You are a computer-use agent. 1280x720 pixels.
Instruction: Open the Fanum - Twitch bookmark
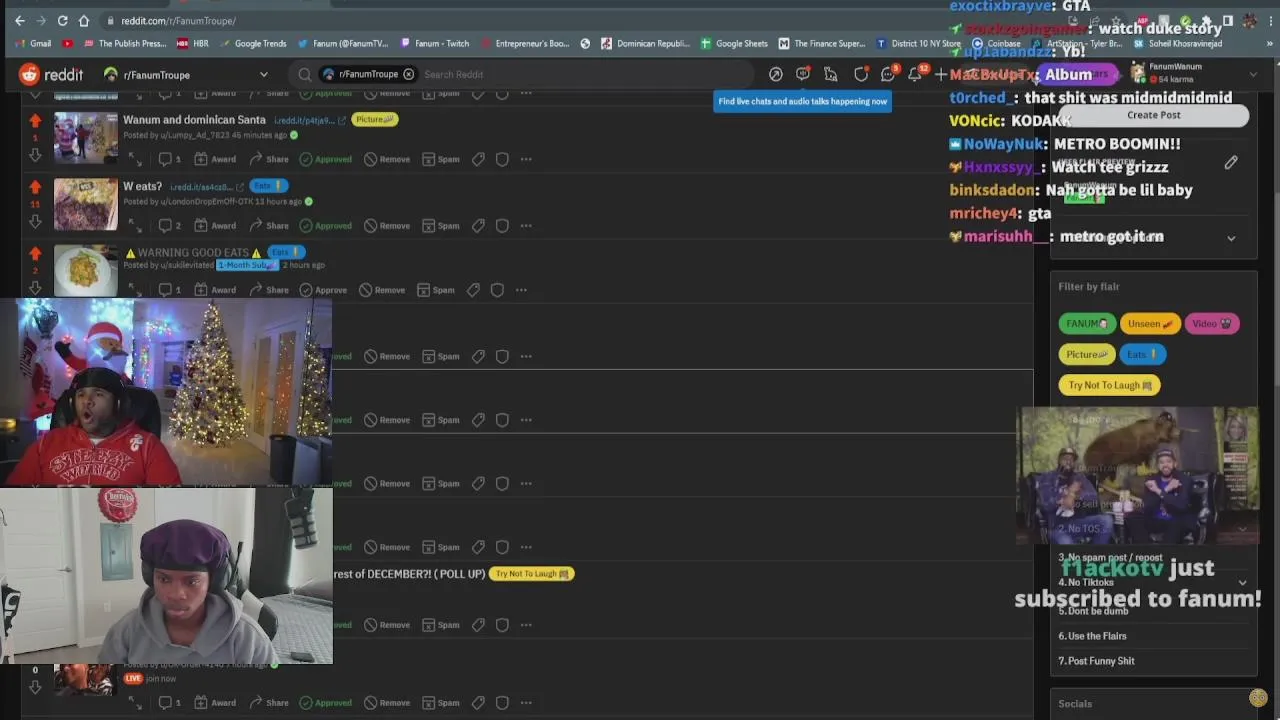pyautogui.click(x=435, y=44)
